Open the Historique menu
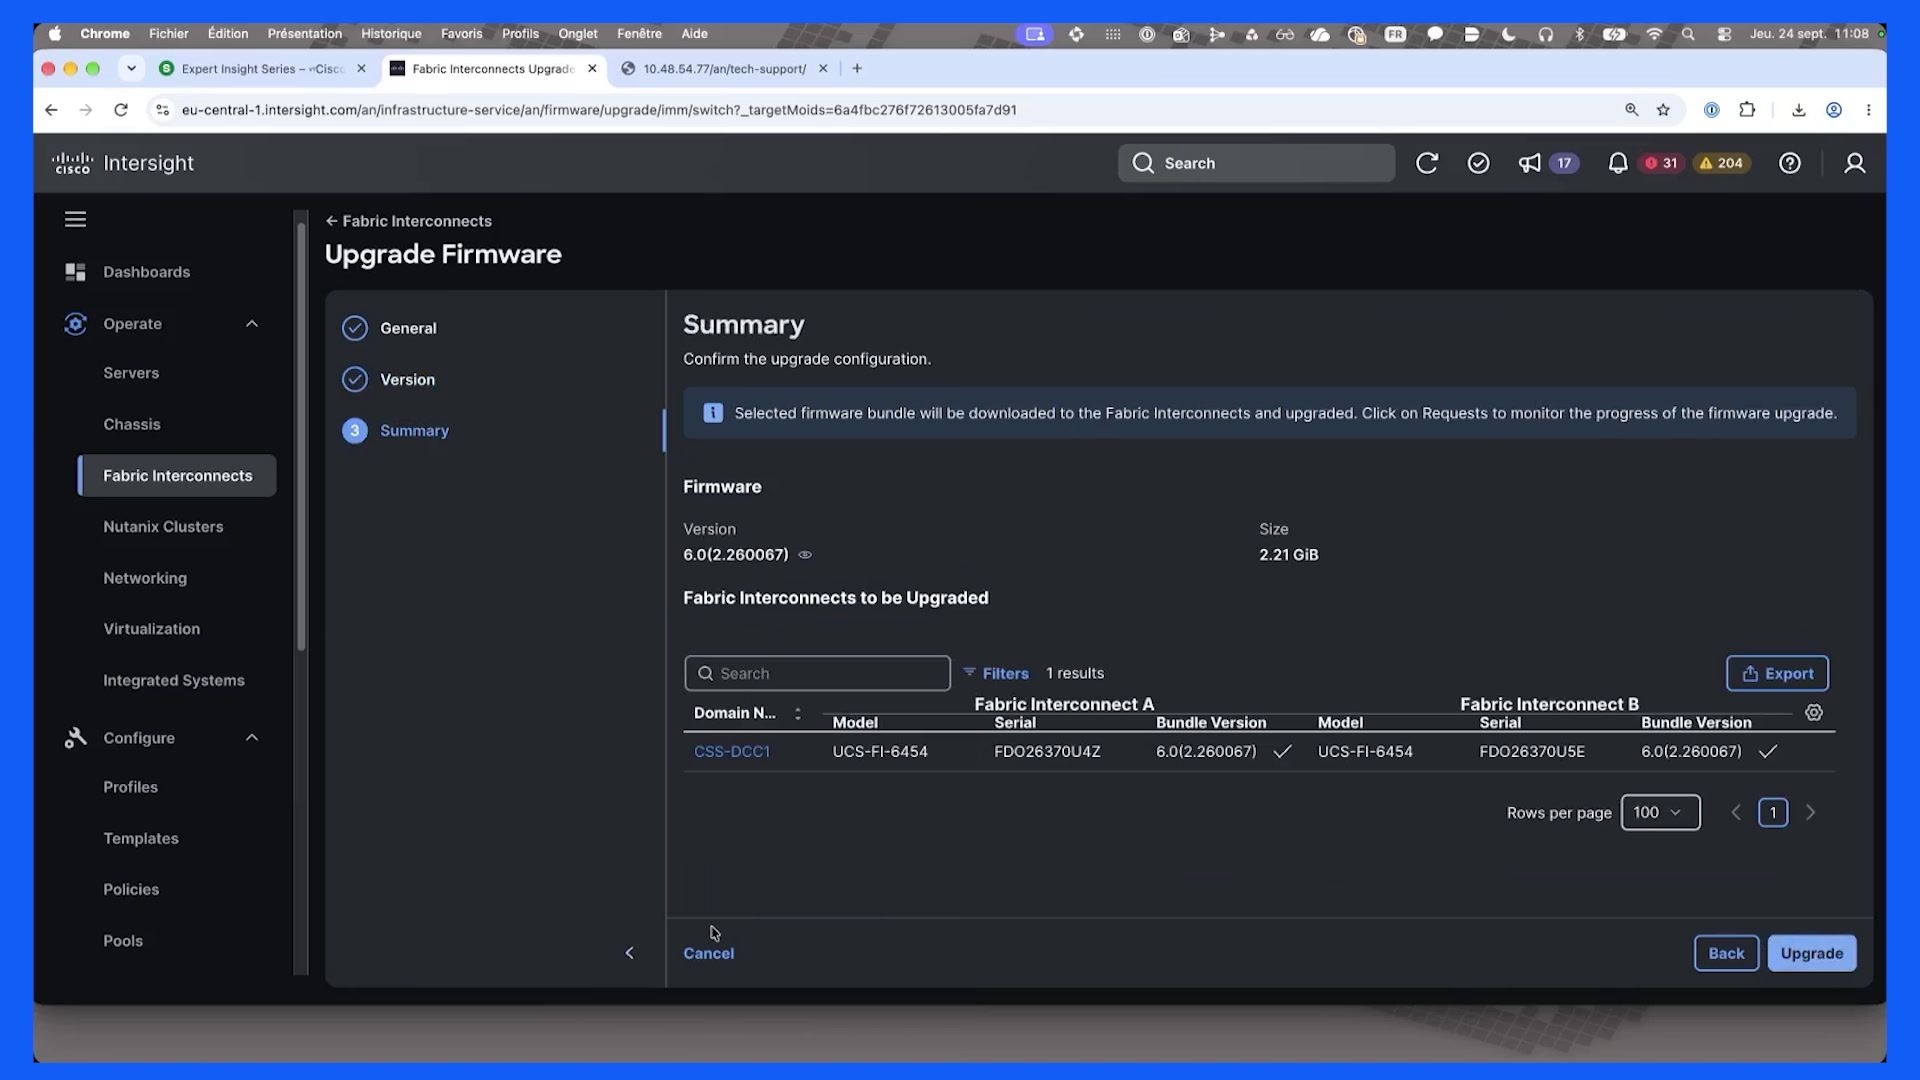1920x1080 pixels. pos(391,33)
